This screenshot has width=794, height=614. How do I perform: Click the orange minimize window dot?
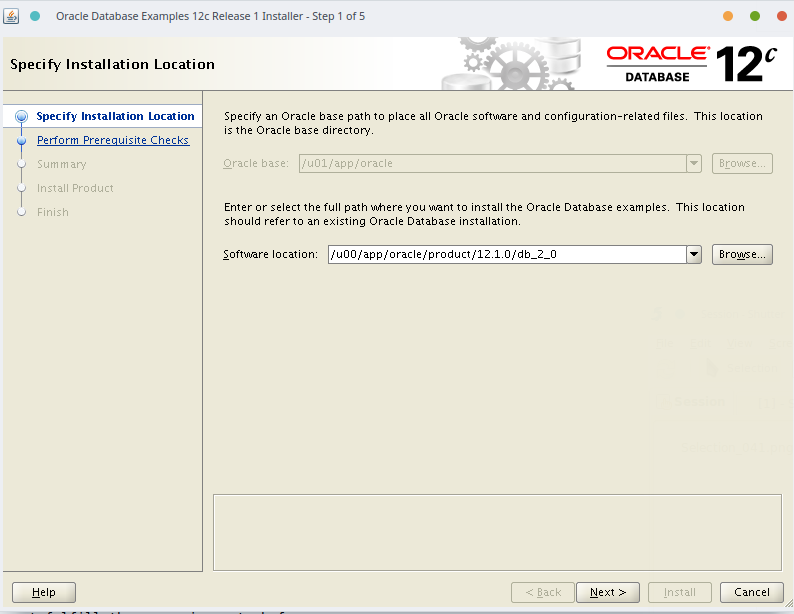point(728,16)
